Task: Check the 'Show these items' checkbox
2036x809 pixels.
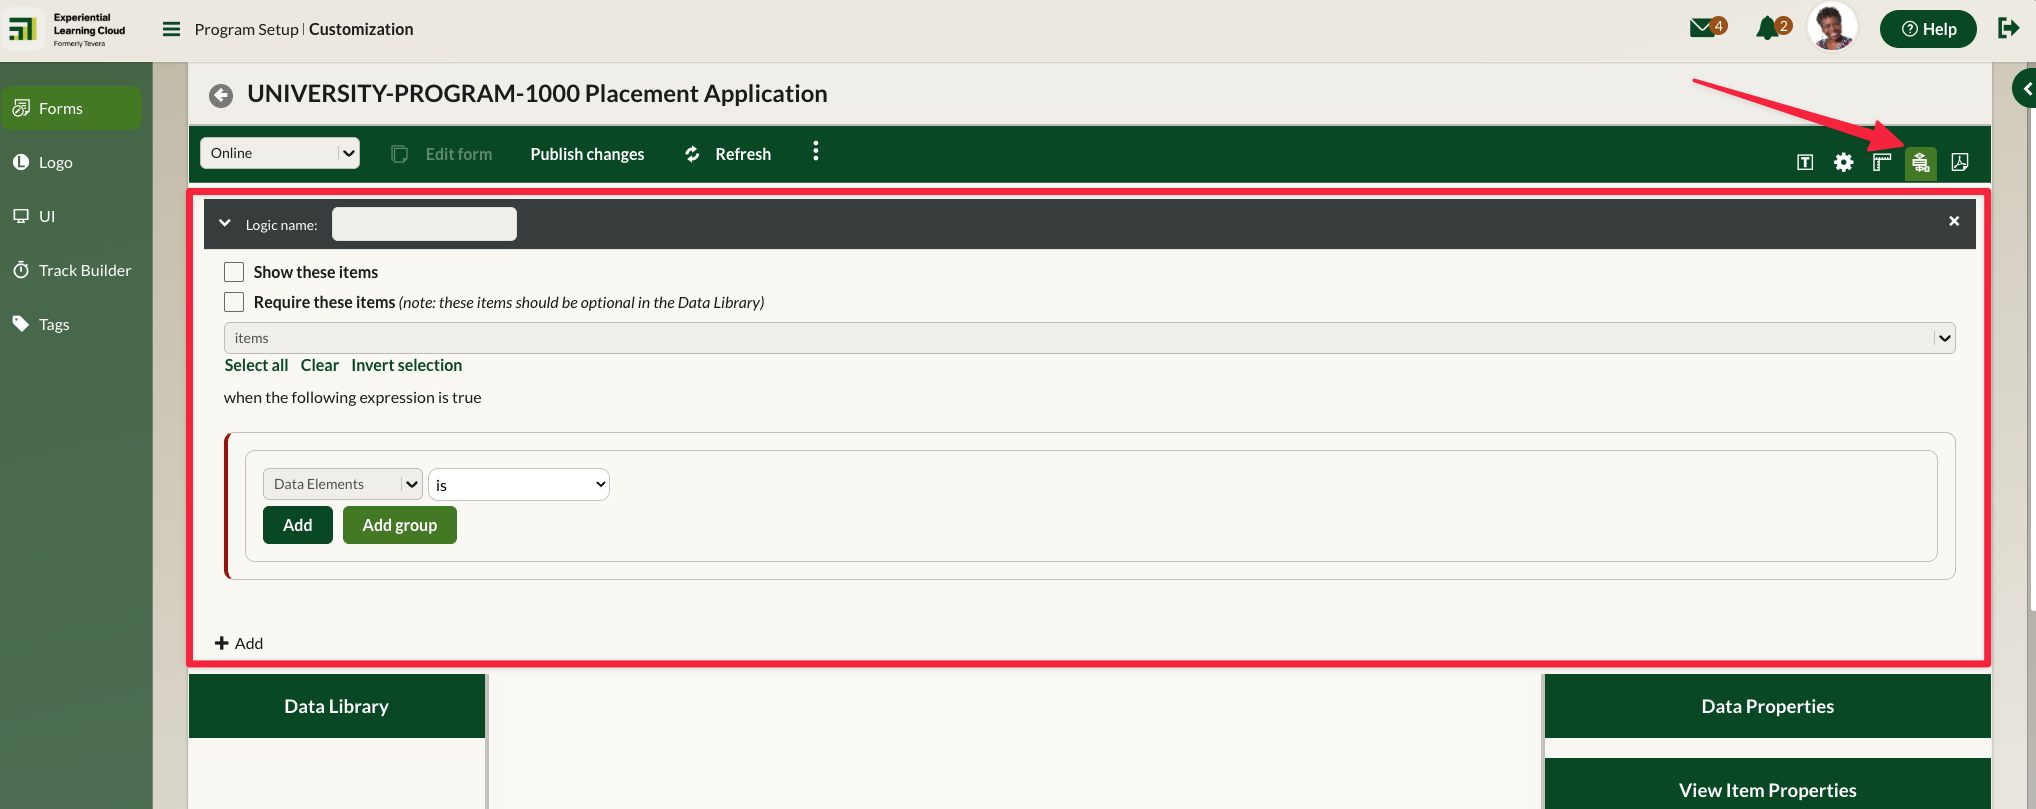Action: [234, 272]
